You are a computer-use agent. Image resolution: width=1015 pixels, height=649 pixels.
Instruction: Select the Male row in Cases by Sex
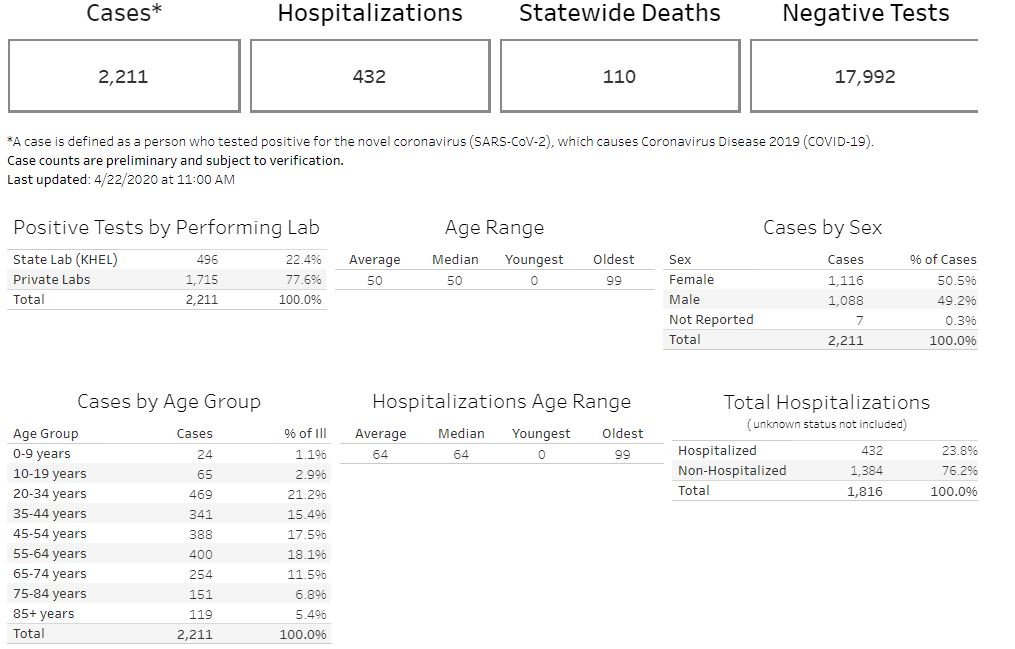tap(684, 299)
